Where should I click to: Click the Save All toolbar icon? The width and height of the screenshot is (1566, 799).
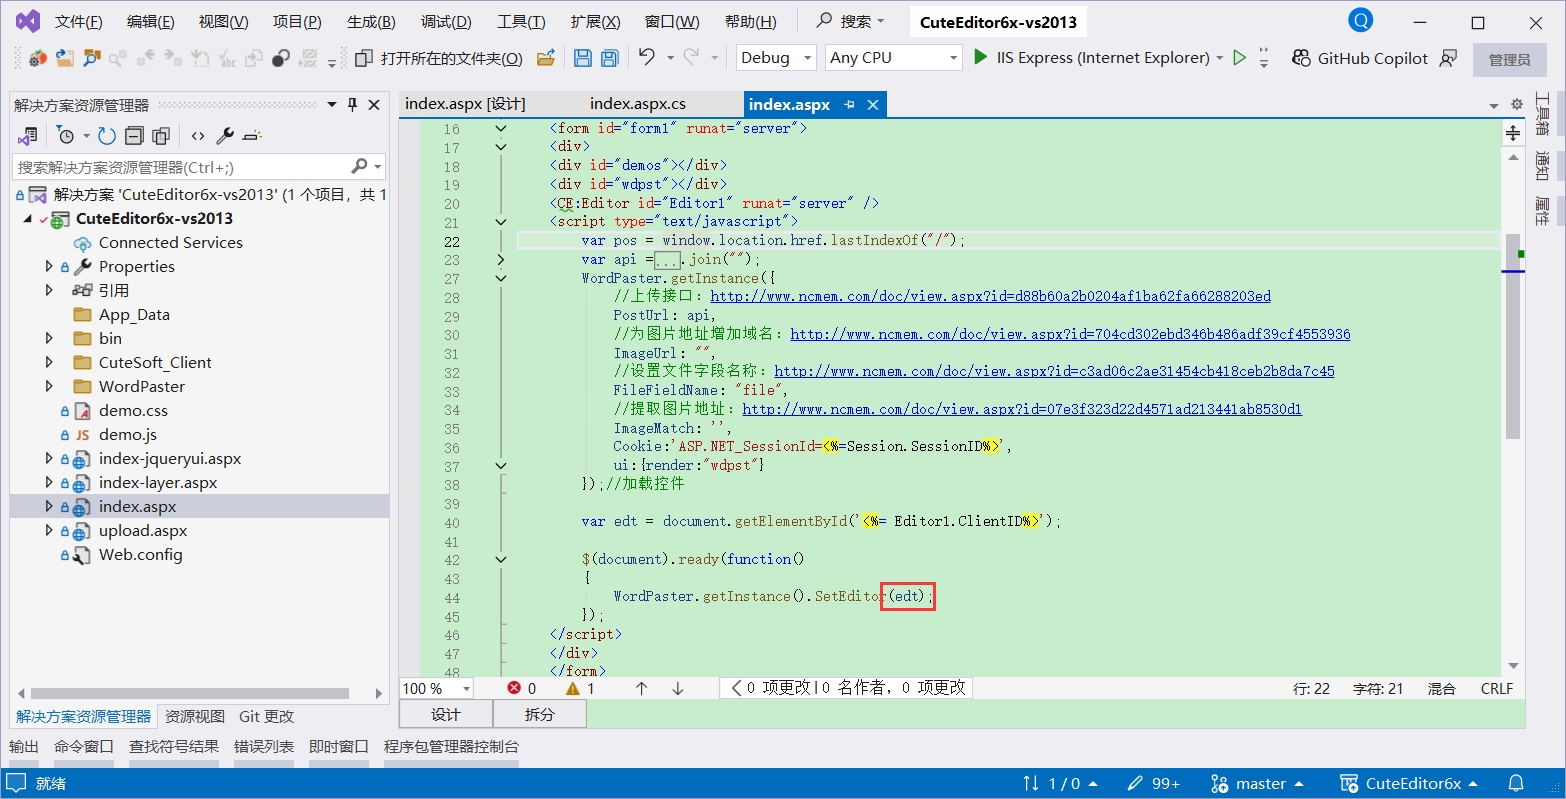(608, 58)
